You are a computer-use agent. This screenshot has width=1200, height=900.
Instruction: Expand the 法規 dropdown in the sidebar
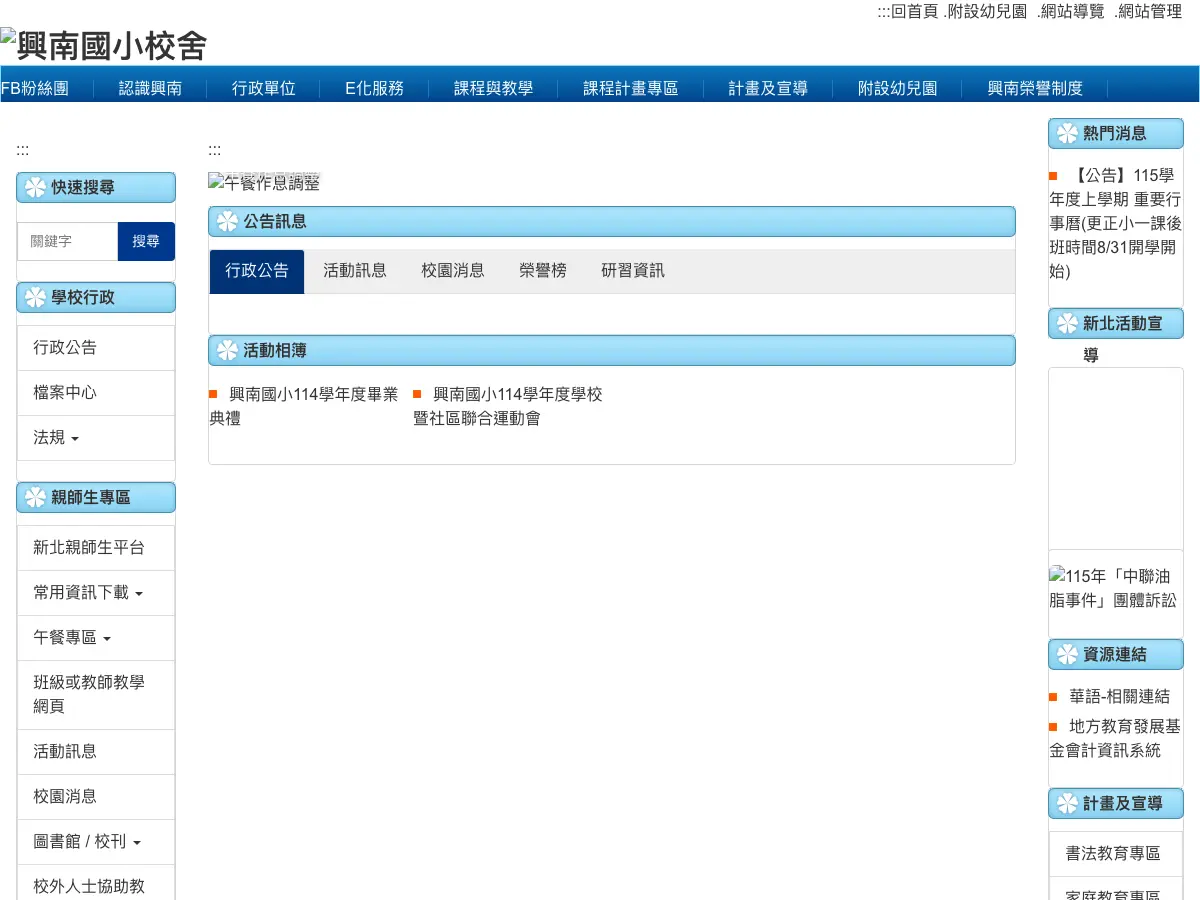[96, 438]
